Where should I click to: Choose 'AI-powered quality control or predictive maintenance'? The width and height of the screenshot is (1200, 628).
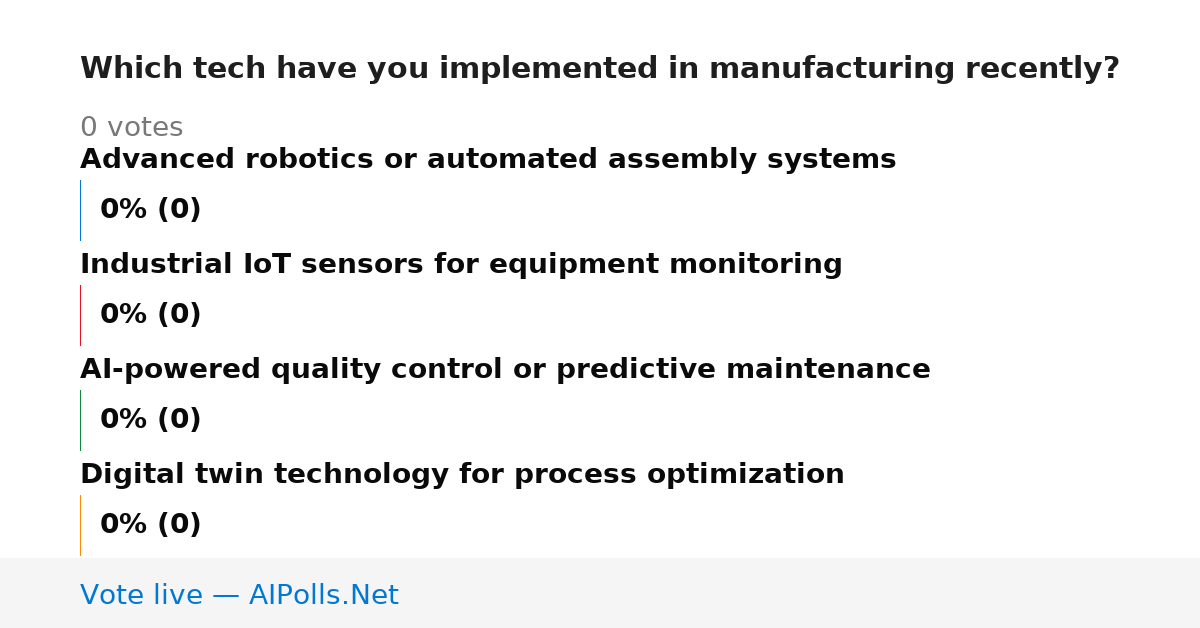pyautogui.click(x=505, y=370)
